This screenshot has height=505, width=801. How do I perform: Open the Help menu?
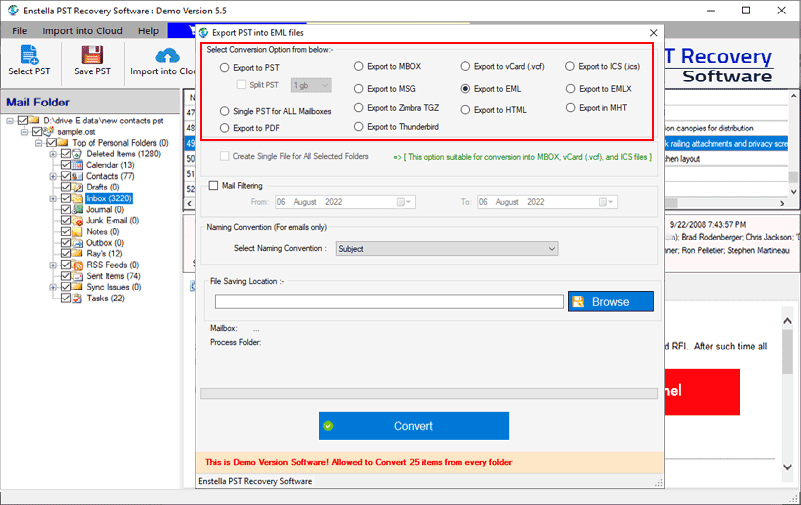click(x=148, y=31)
